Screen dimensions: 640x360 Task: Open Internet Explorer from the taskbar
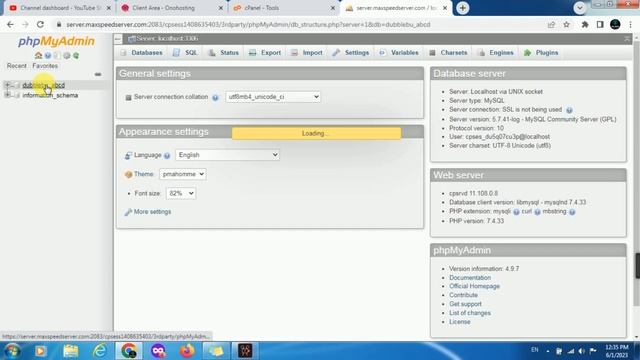click(99, 351)
